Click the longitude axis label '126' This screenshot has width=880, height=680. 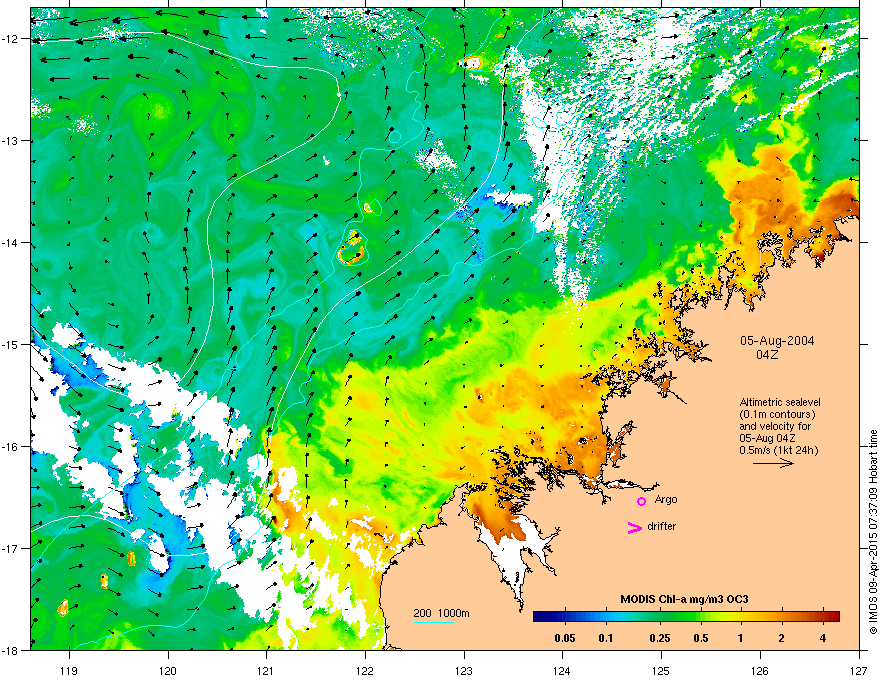tap(759, 670)
